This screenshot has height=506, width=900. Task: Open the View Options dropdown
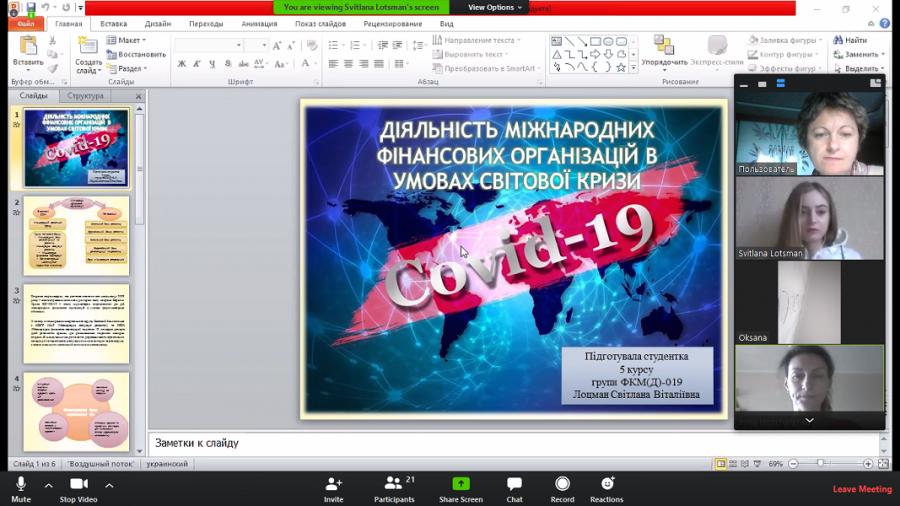(x=495, y=7)
